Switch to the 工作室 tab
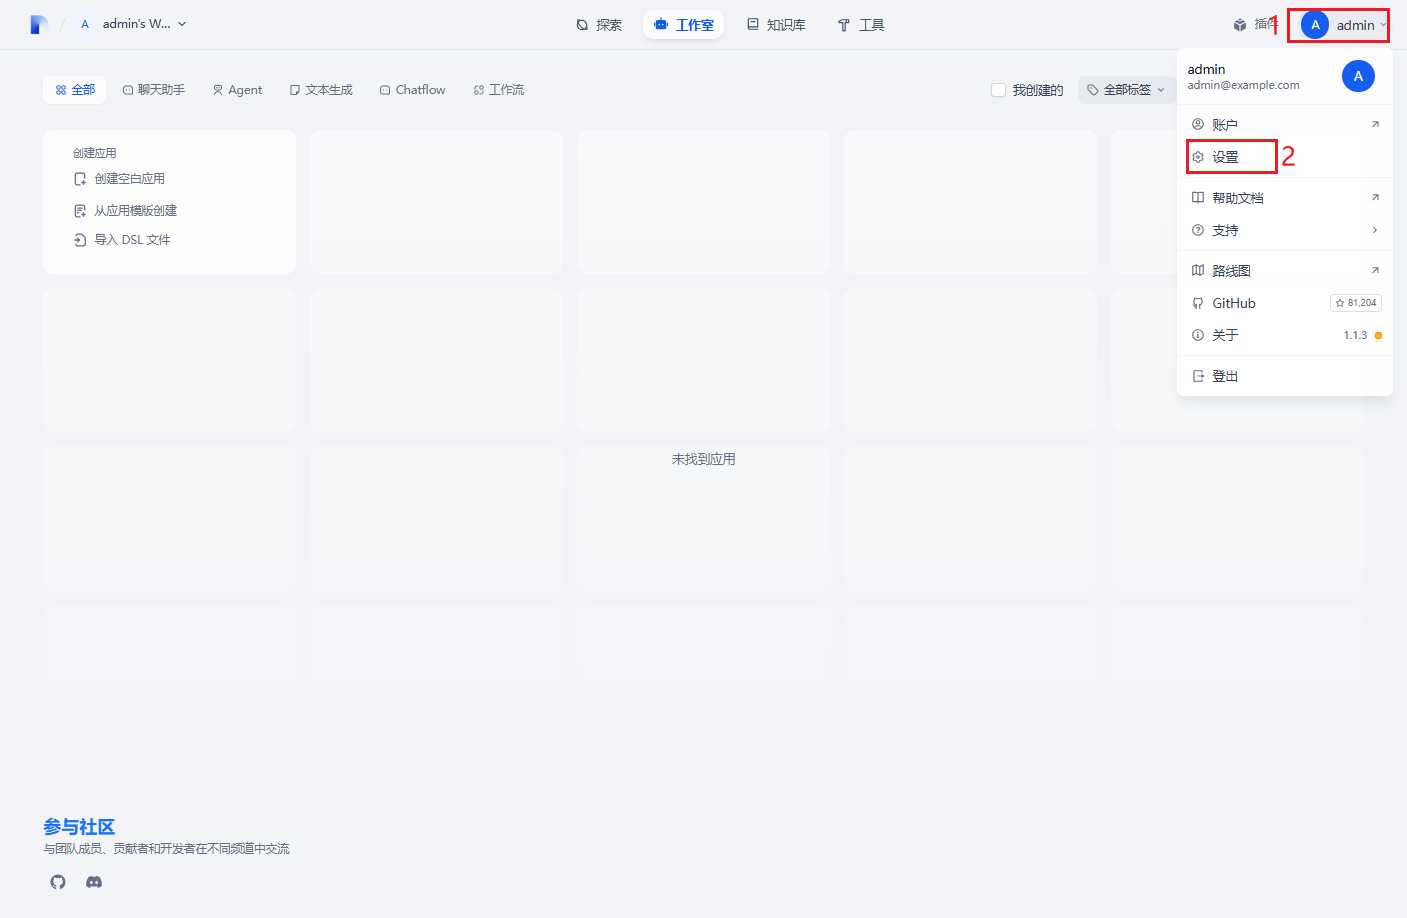 (684, 25)
